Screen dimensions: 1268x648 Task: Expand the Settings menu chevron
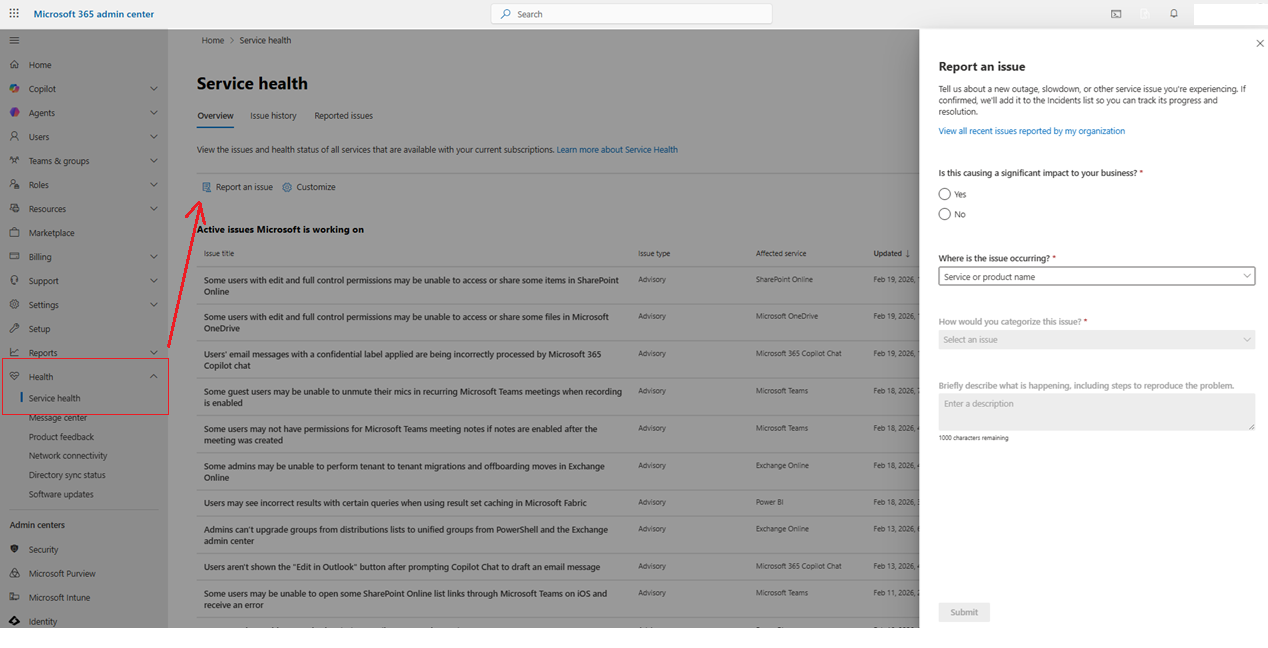(154, 305)
